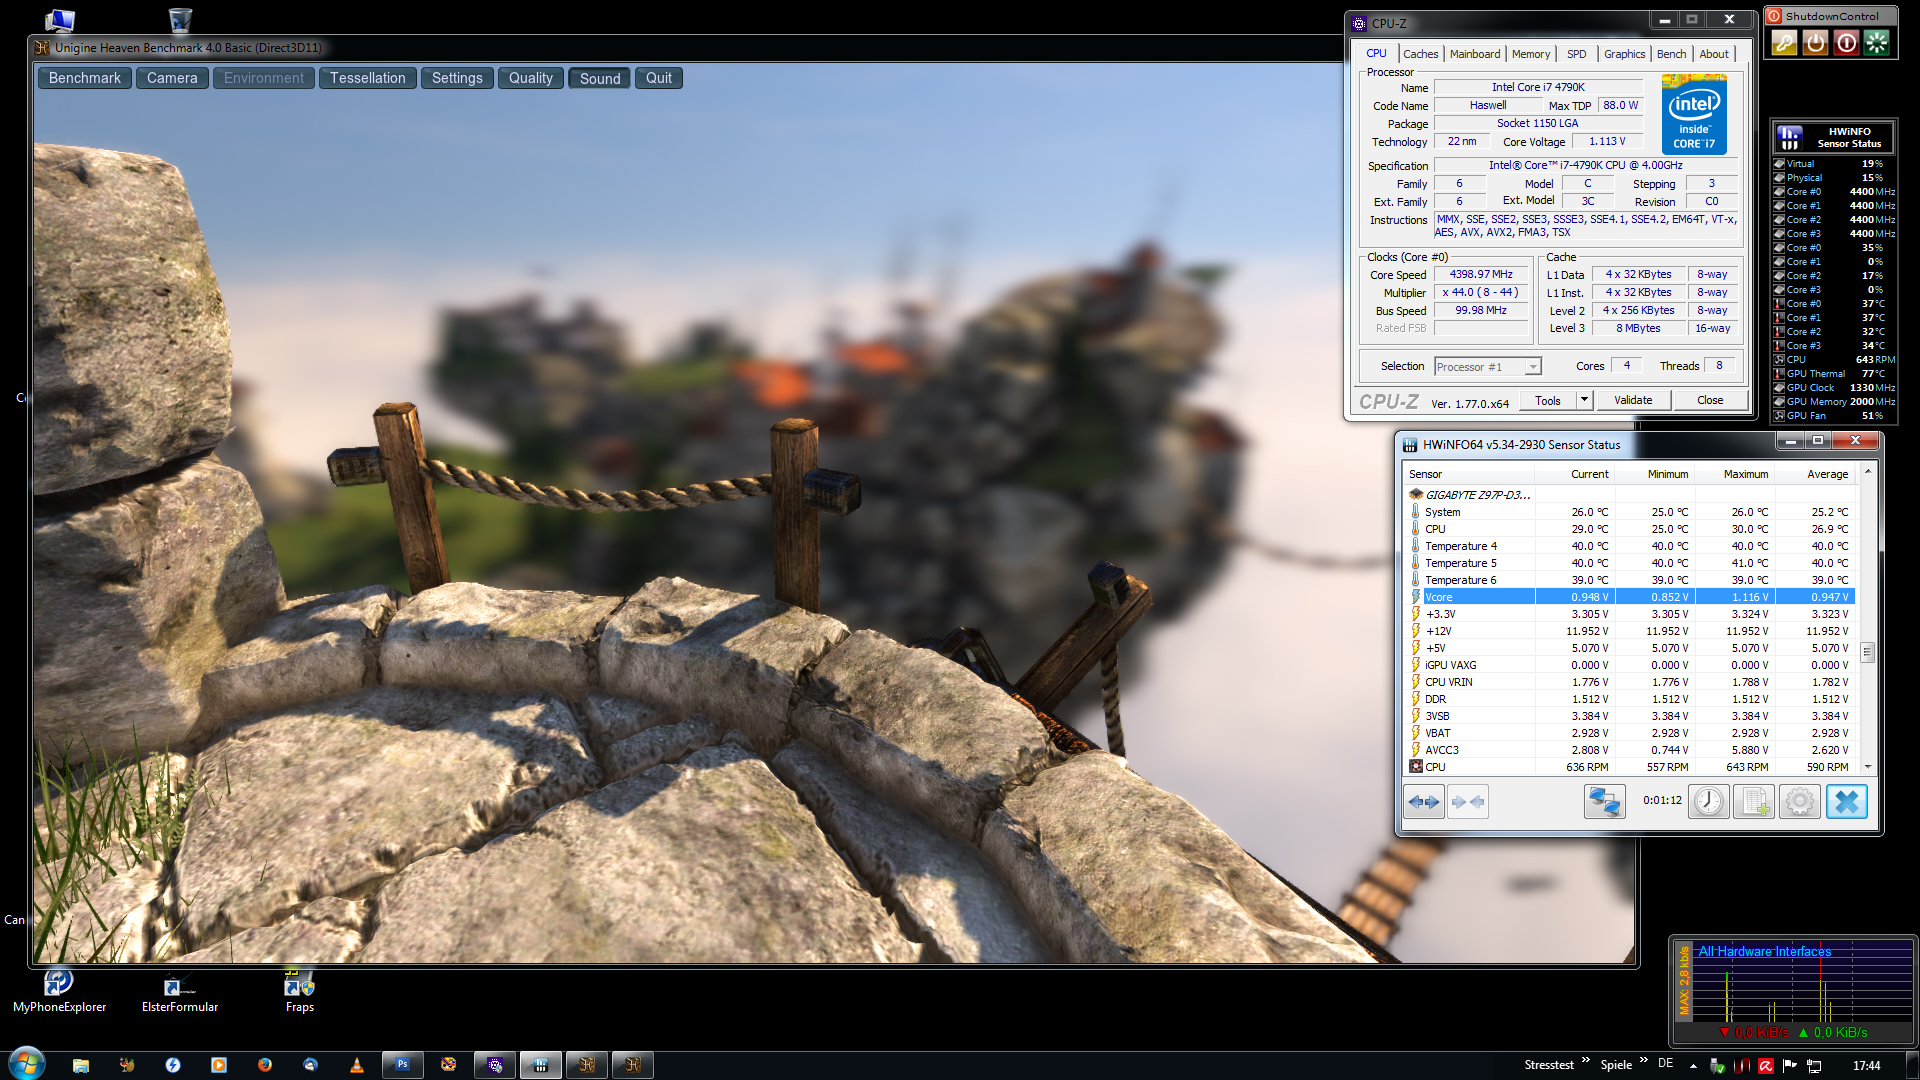This screenshot has height=1080, width=1920.
Task: Toggle Quality option in Heaven toolbar
Action: (x=530, y=78)
